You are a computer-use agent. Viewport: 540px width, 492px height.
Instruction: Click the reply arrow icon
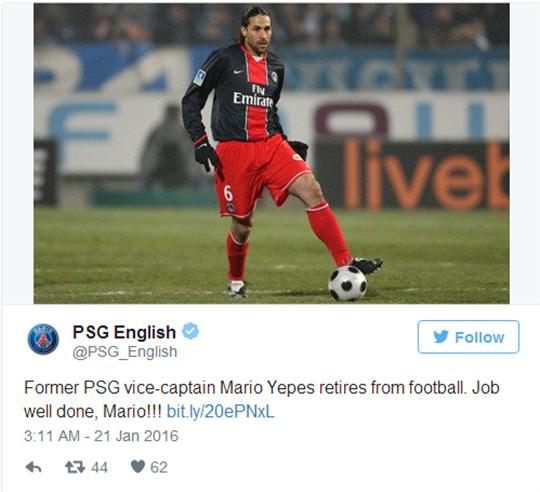(x=33, y=467)
